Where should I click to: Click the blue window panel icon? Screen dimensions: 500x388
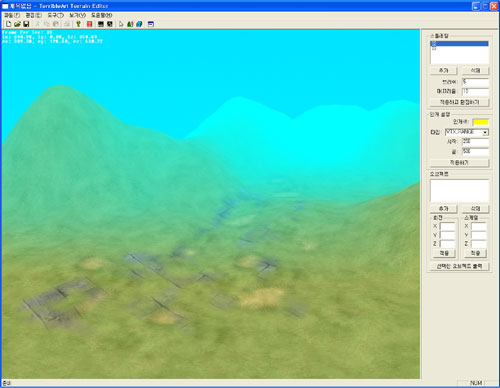[151, 24]
